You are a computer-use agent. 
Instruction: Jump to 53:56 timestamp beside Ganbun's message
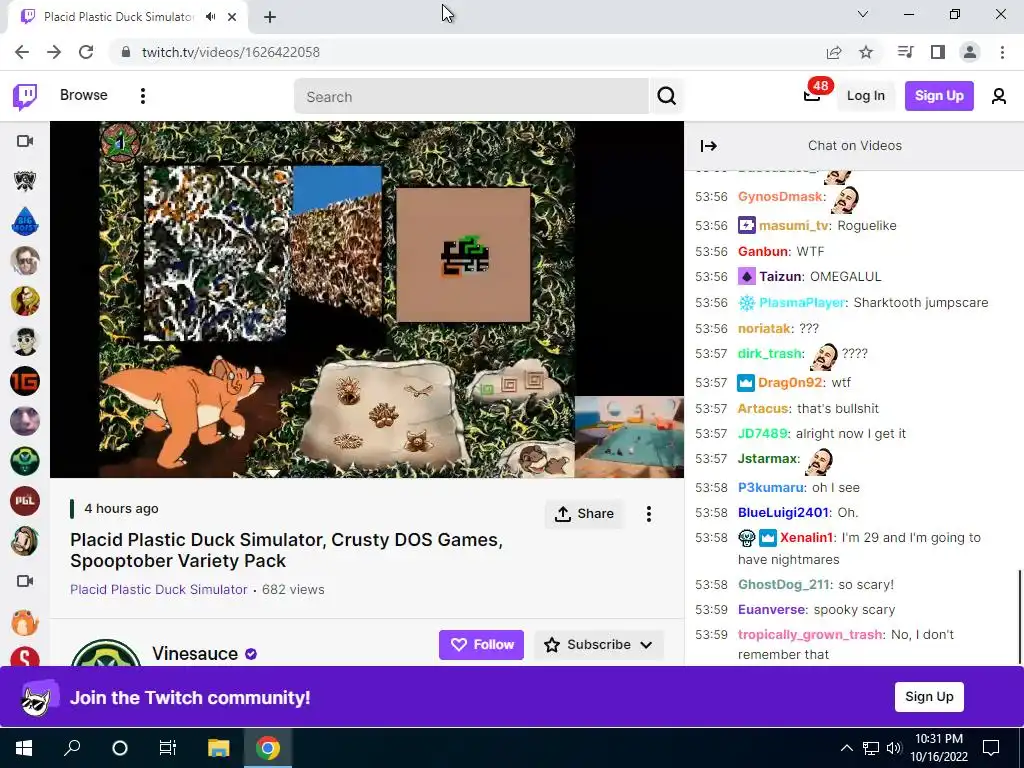click(711, 251)
